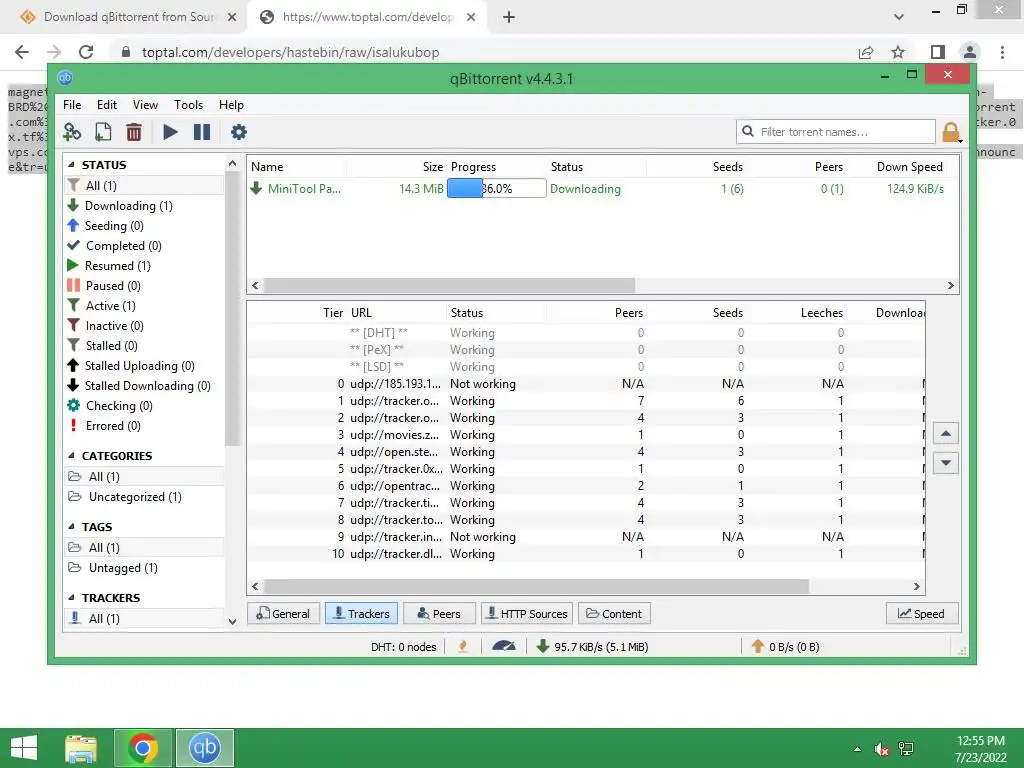Select the udp://movies.z... tracker row

(586, 435)
